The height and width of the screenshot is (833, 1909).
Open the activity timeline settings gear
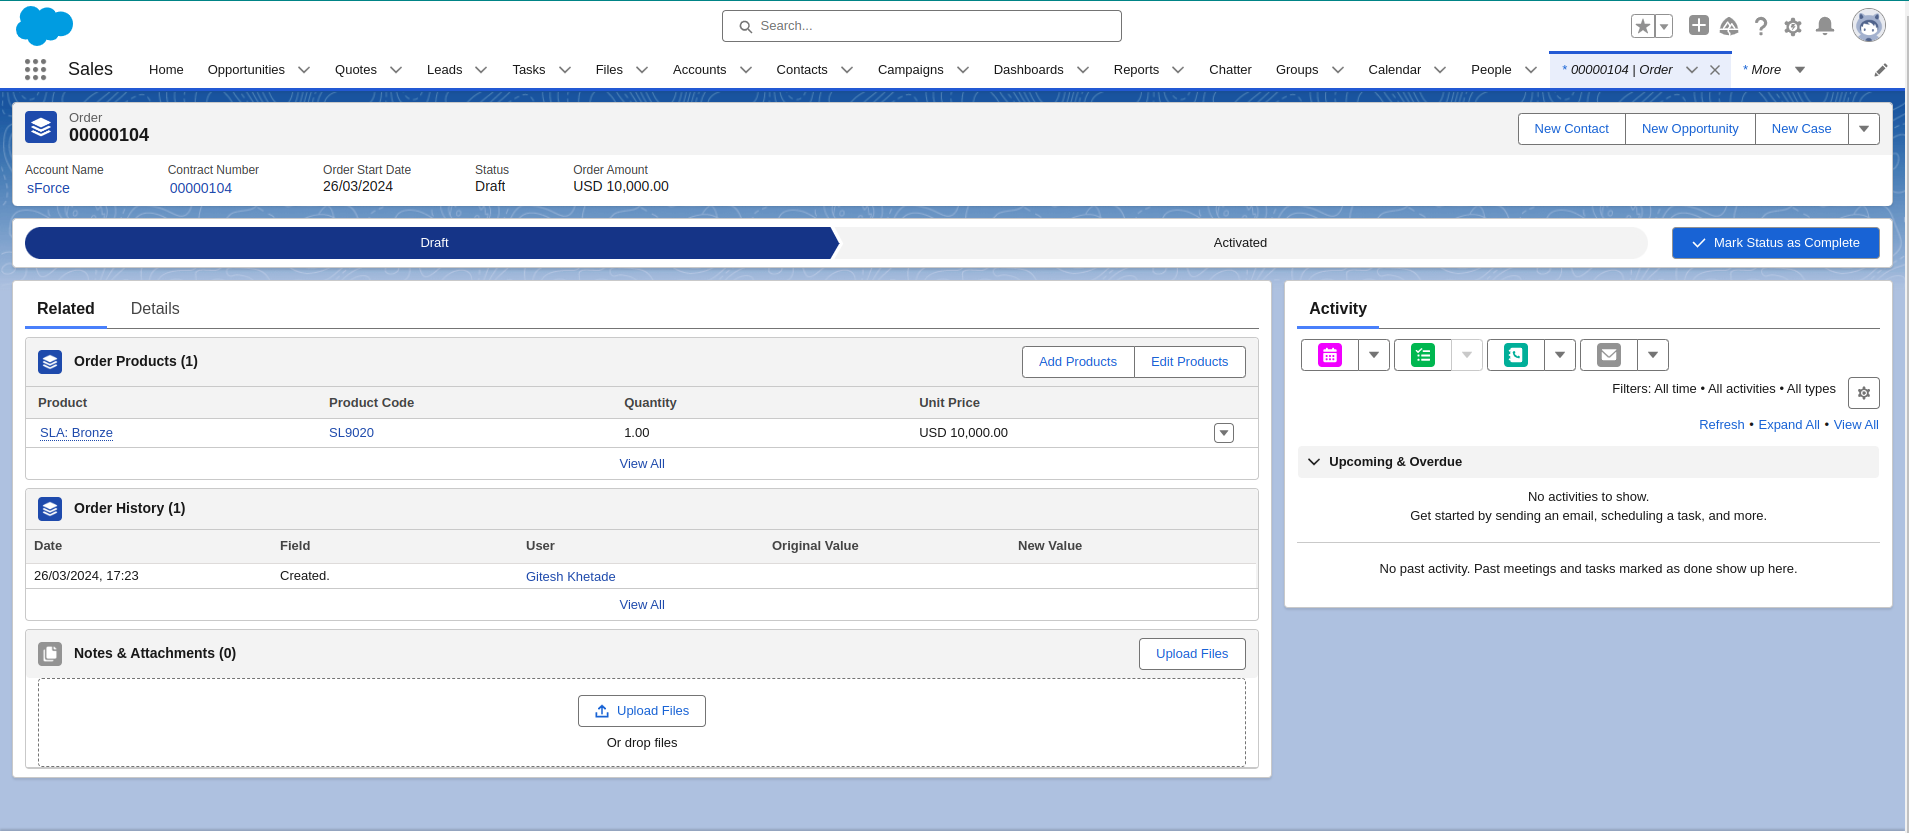pyautogui.click(x=1864, y=393)
